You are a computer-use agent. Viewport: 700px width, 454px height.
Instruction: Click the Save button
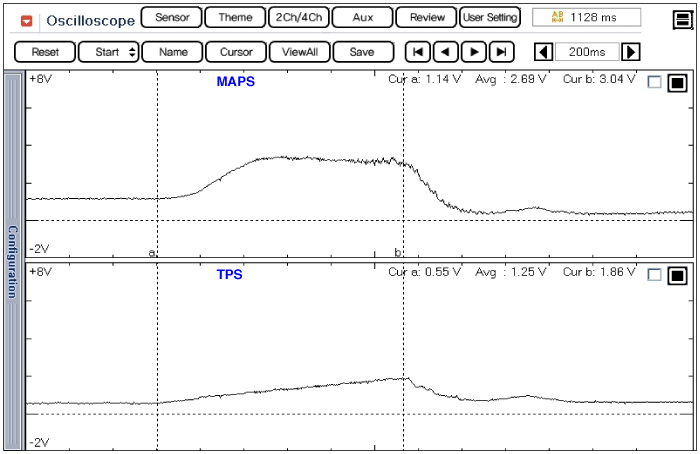(x=362, y=52)
